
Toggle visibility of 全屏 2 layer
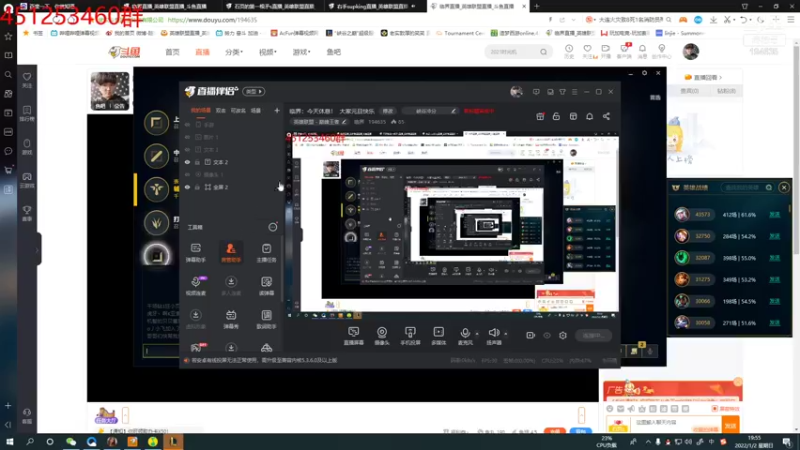click(x=187, y=187)
